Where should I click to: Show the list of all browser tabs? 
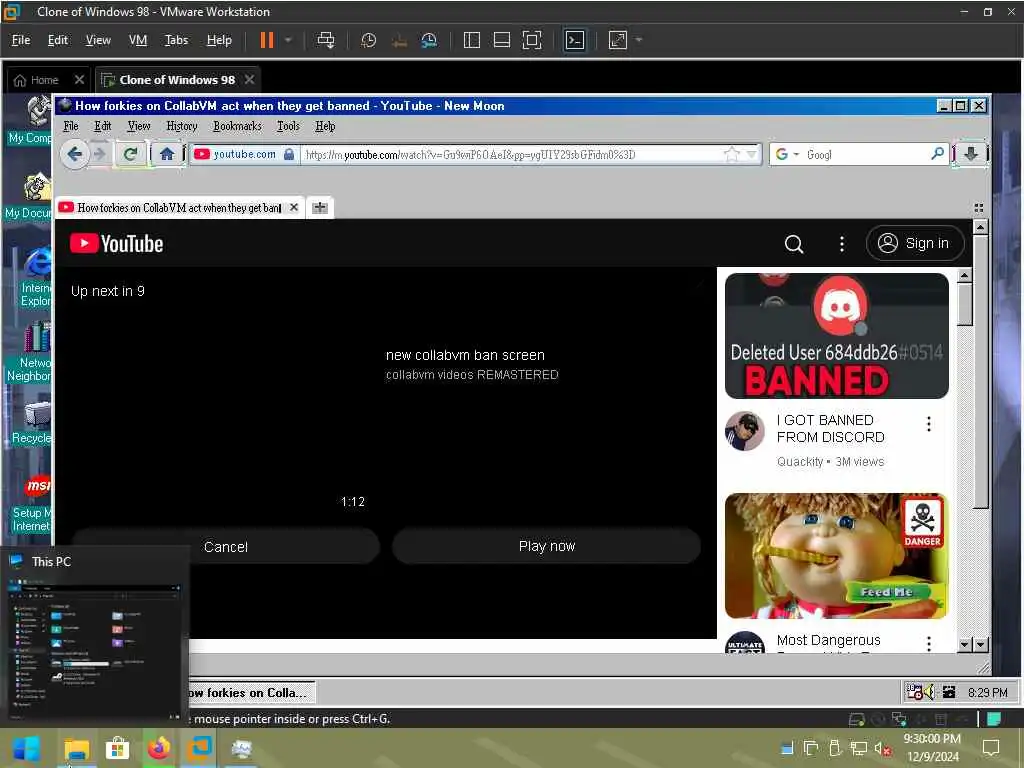(x=978, y=208)
